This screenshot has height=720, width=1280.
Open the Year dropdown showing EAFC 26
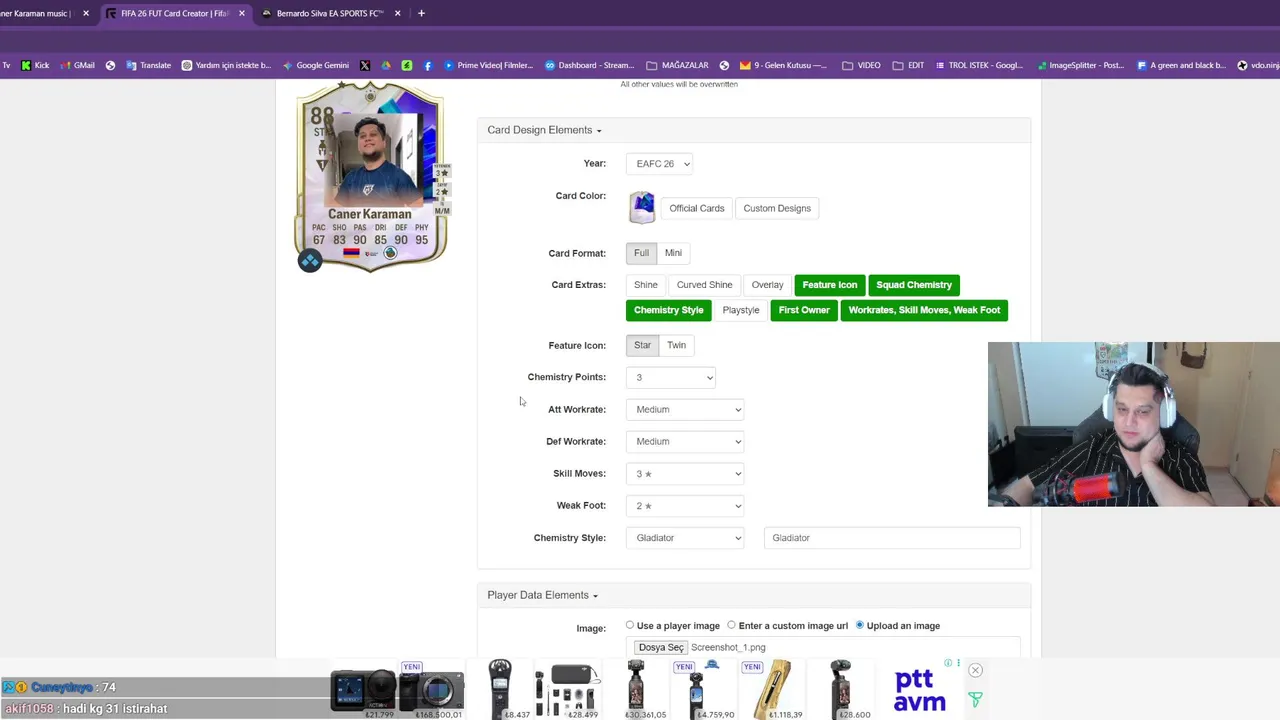tap(659, 164)
